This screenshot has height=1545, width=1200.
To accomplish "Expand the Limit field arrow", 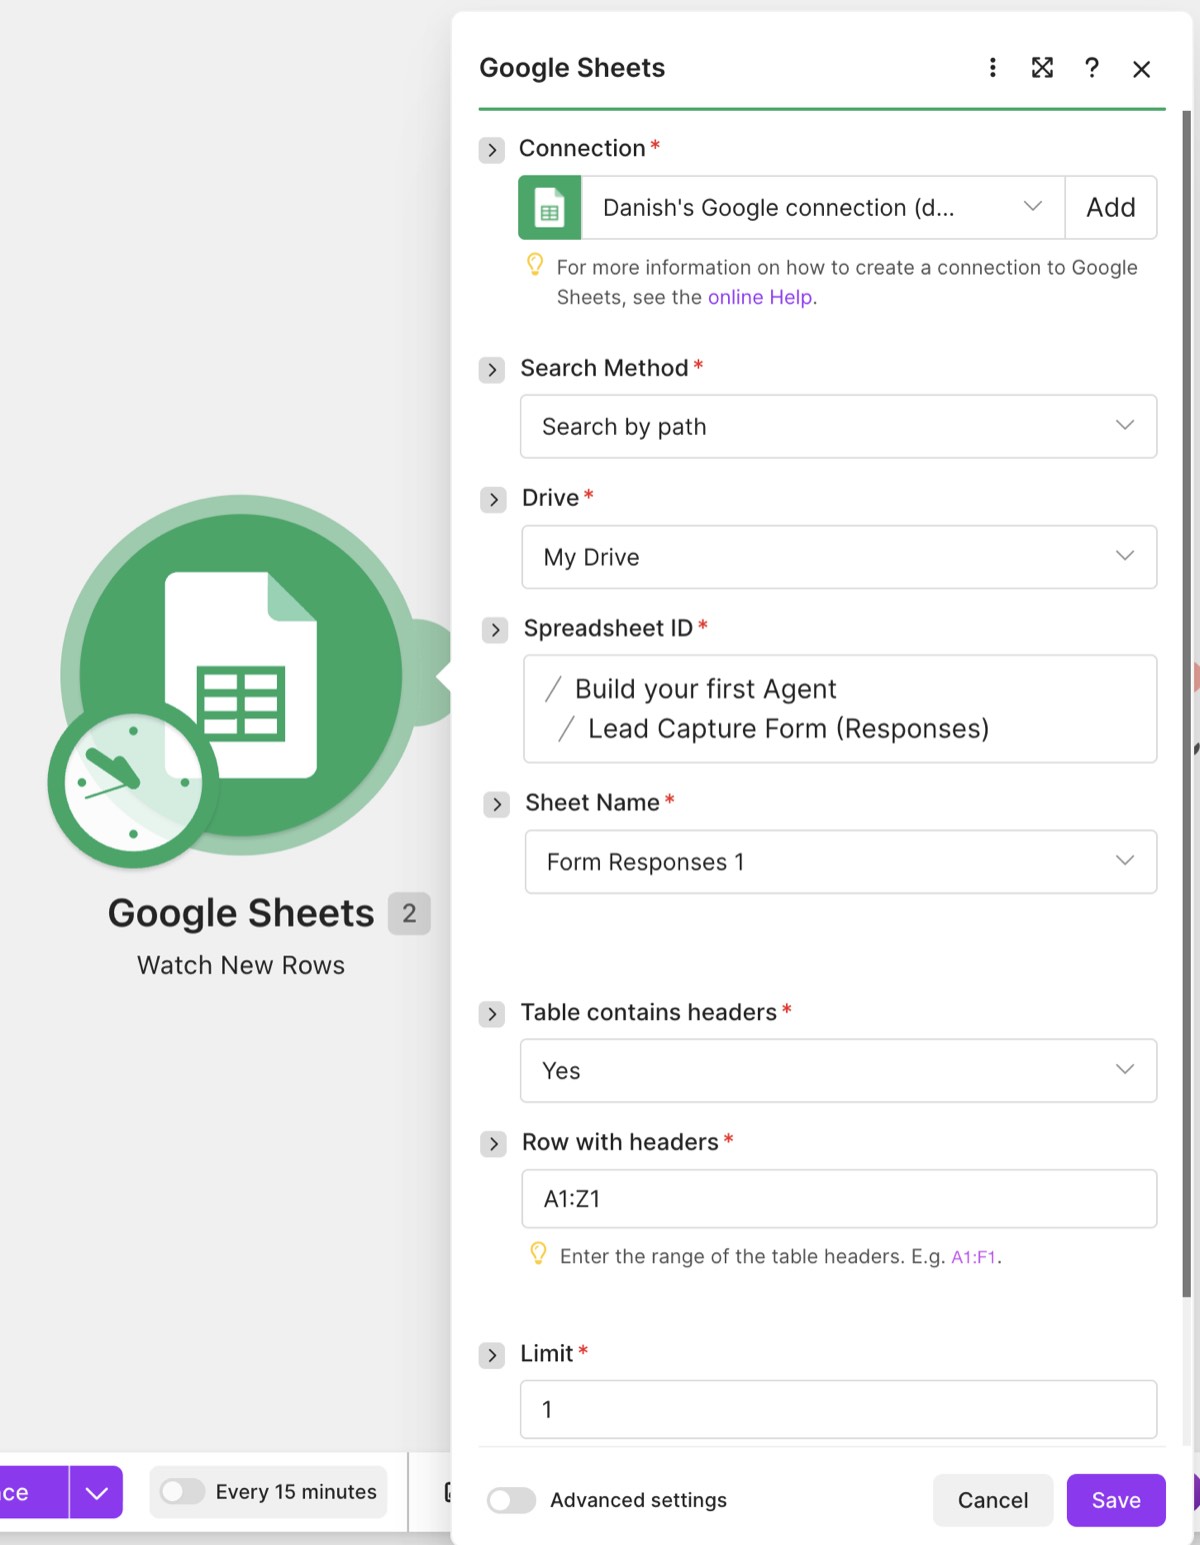I will pyautogui.click(x=491, y=1355).
